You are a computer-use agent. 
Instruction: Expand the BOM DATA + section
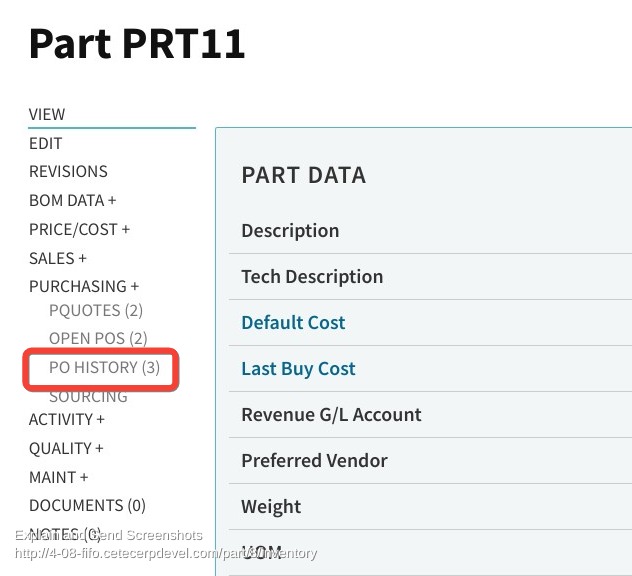(73, 200)
